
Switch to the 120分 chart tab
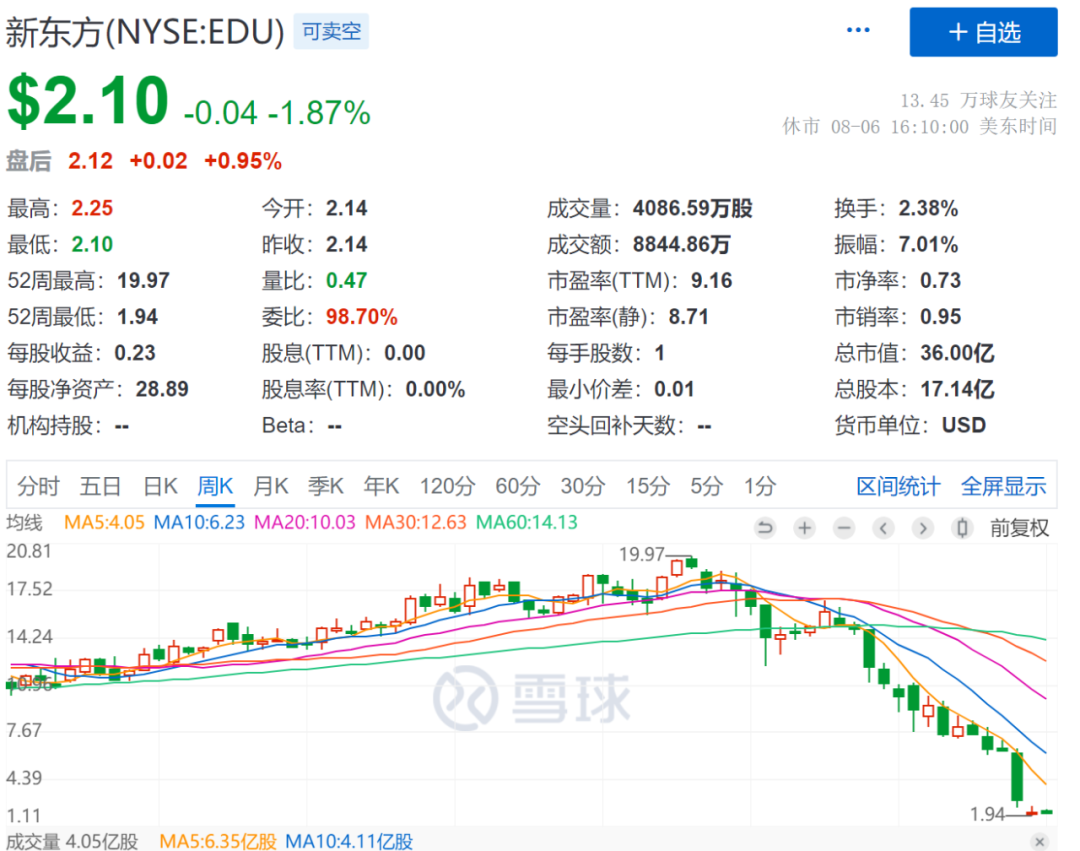pyautogui.click(x=448, y=486)
